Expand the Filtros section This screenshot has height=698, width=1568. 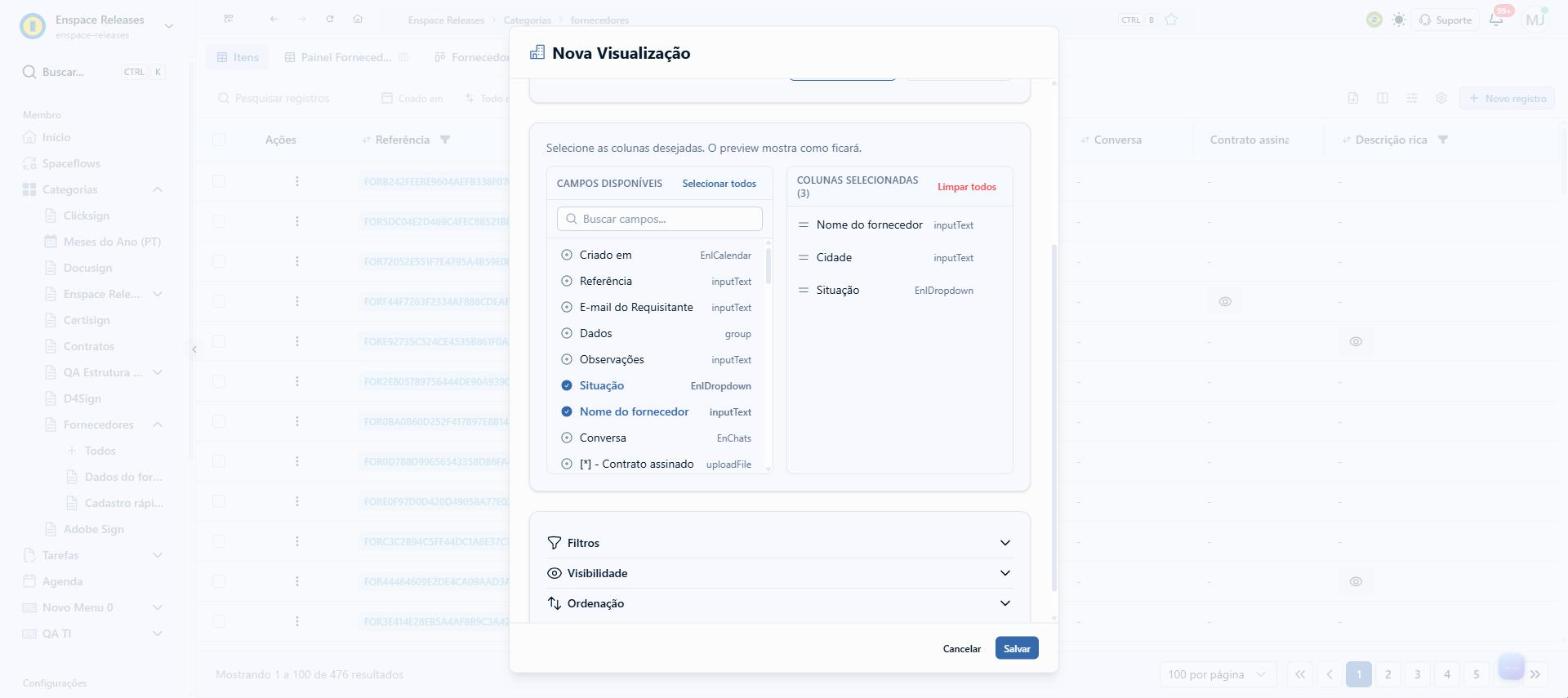tap(780, 543)
